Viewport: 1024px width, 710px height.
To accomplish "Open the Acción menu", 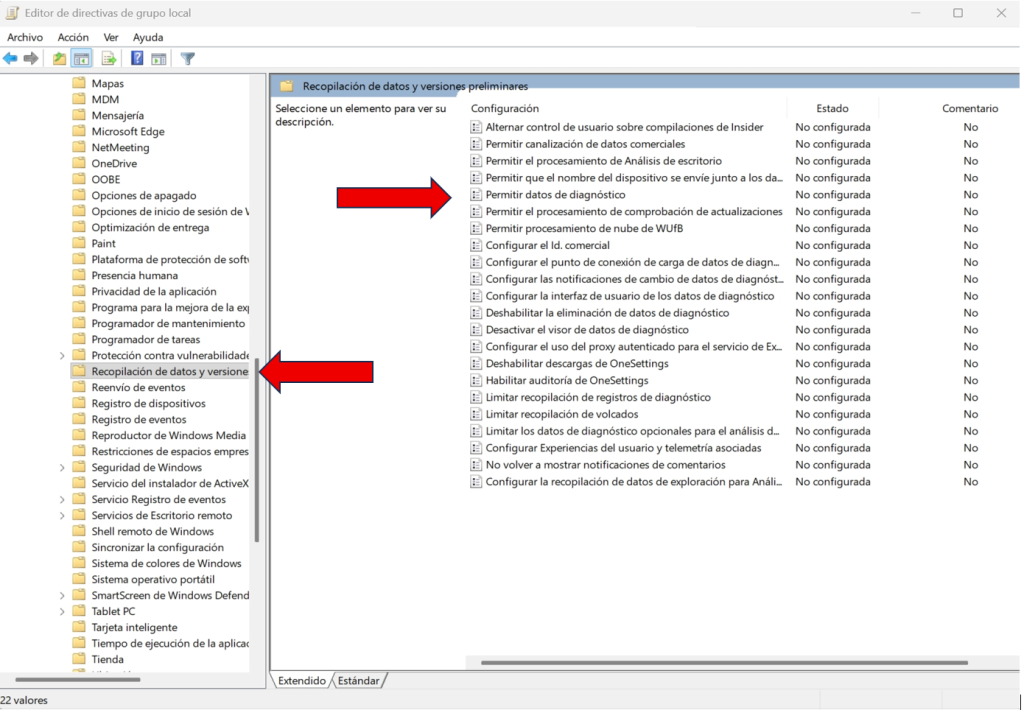I will pos(73,37).
